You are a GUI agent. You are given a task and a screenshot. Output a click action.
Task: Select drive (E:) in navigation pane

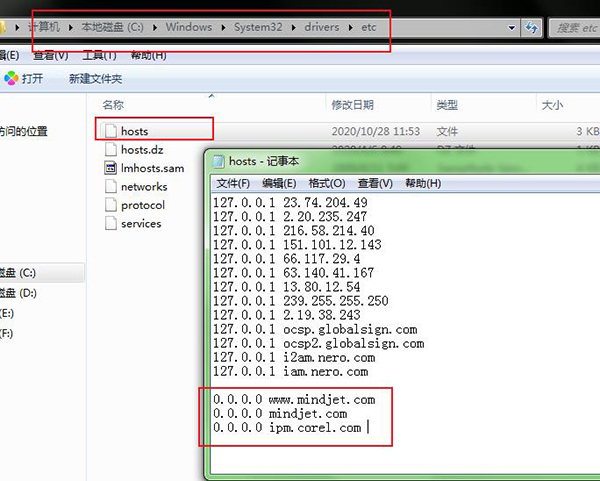click(x=7, y=313)
